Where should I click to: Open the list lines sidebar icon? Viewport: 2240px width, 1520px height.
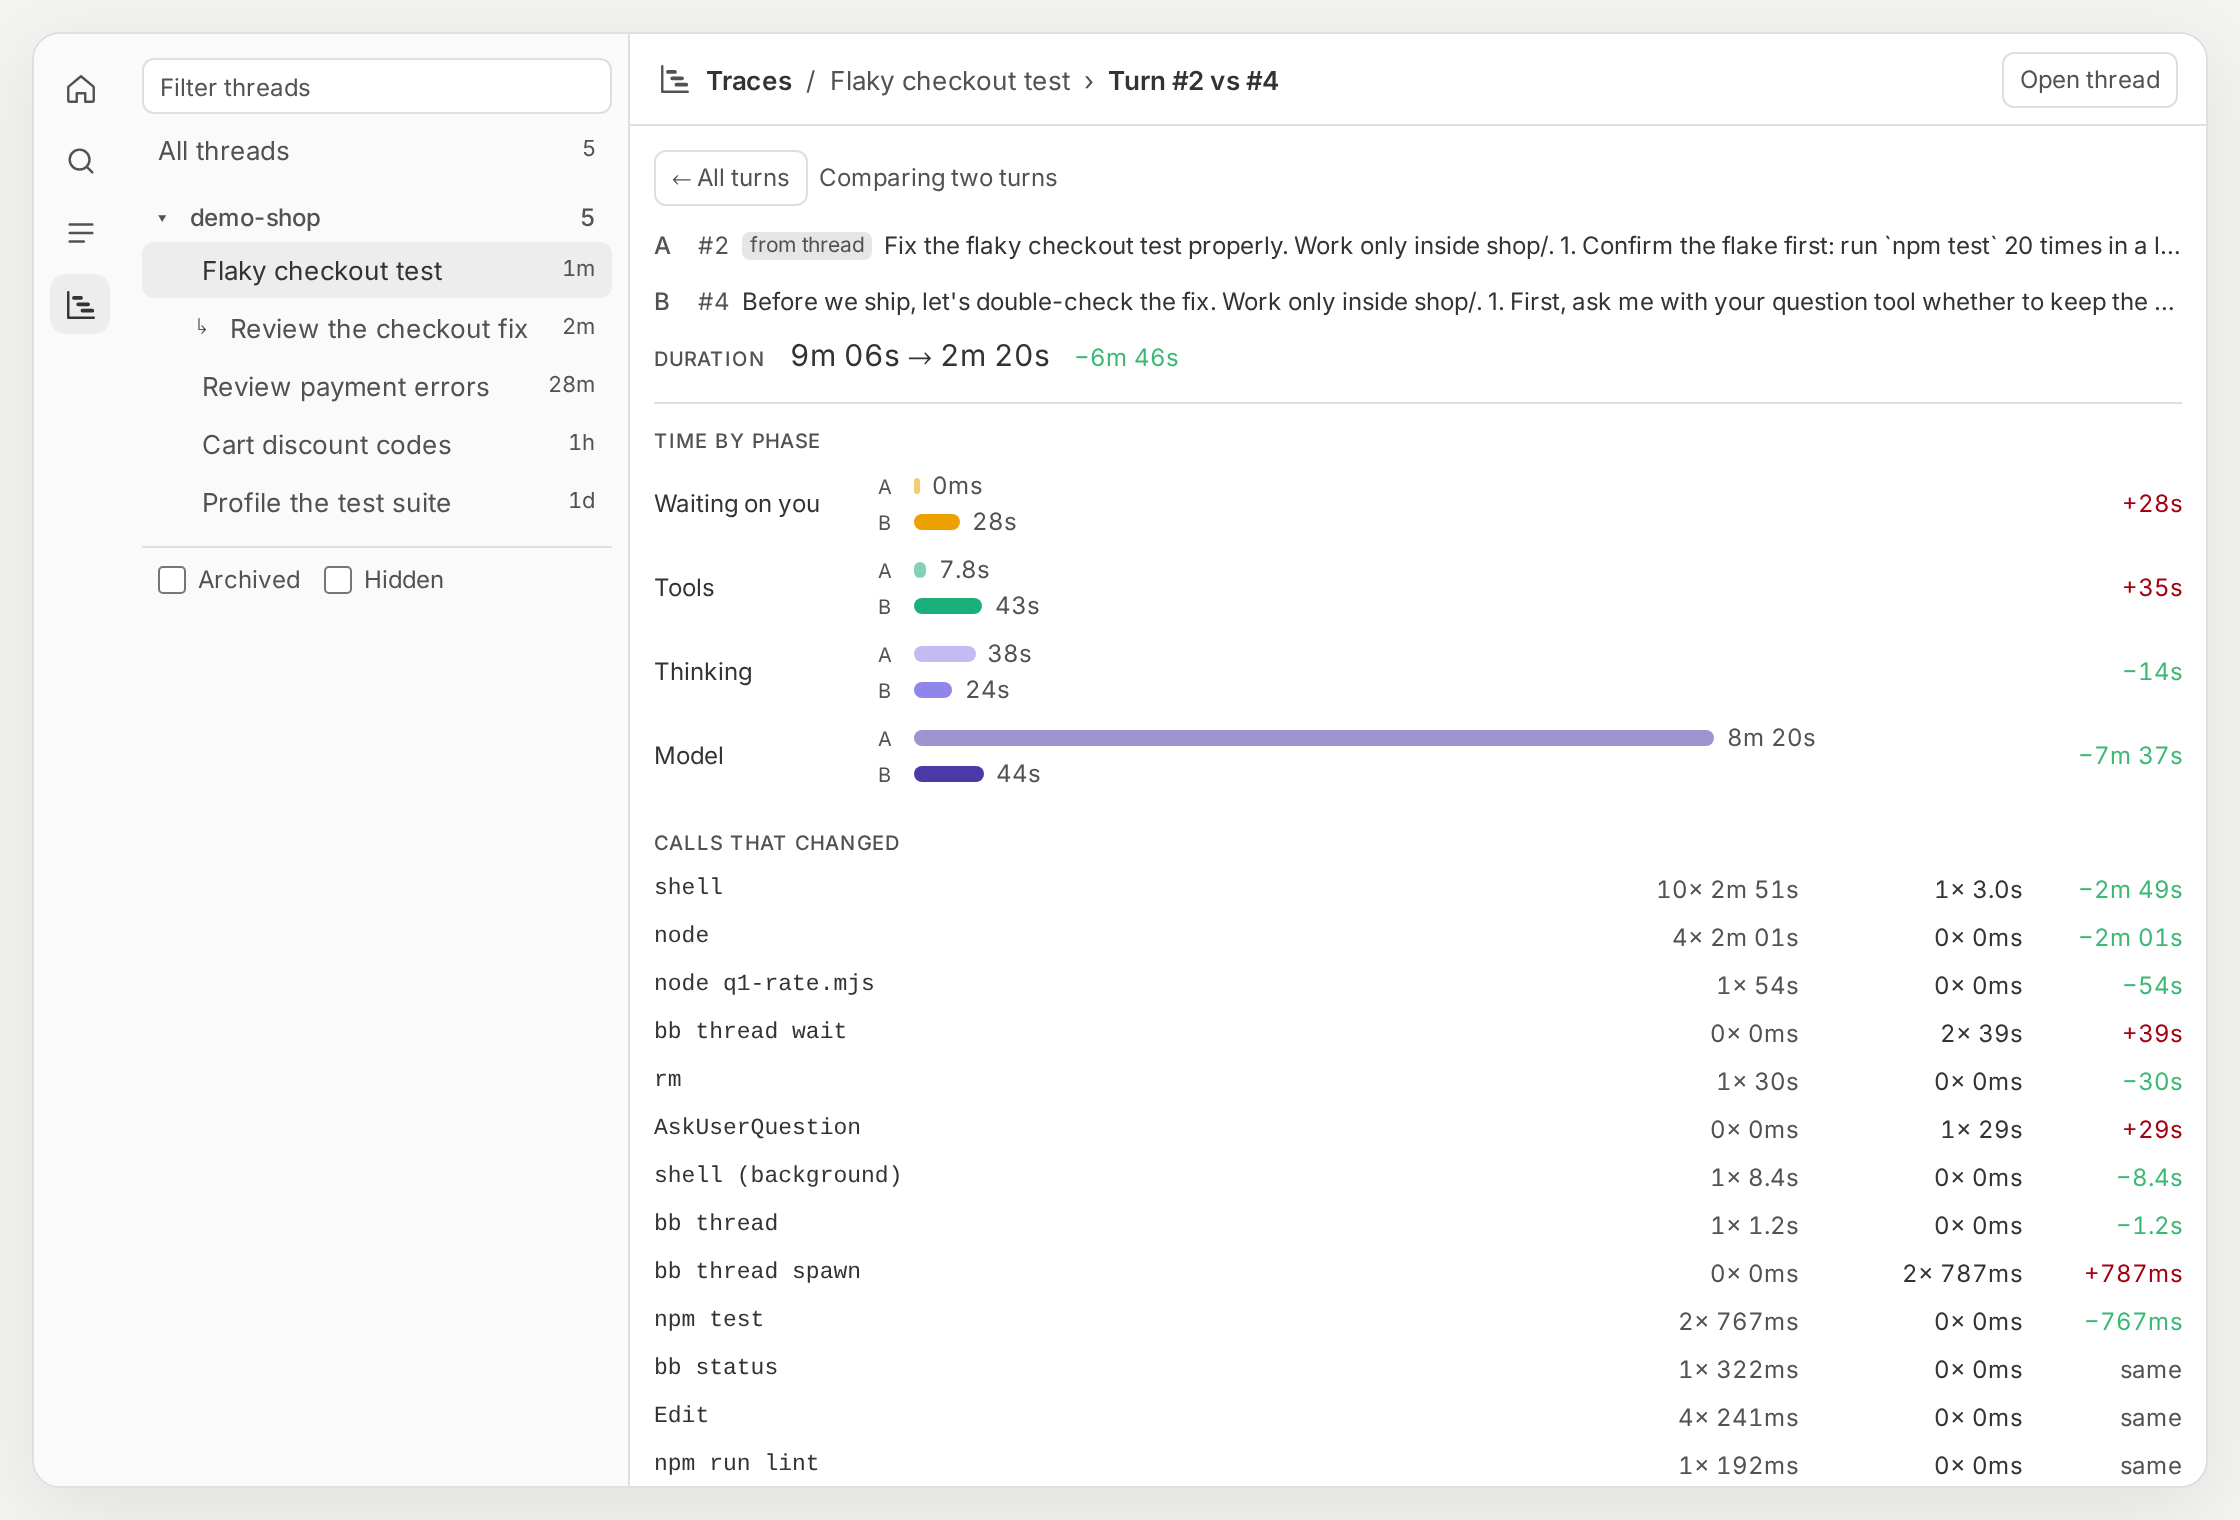[81, 233]
